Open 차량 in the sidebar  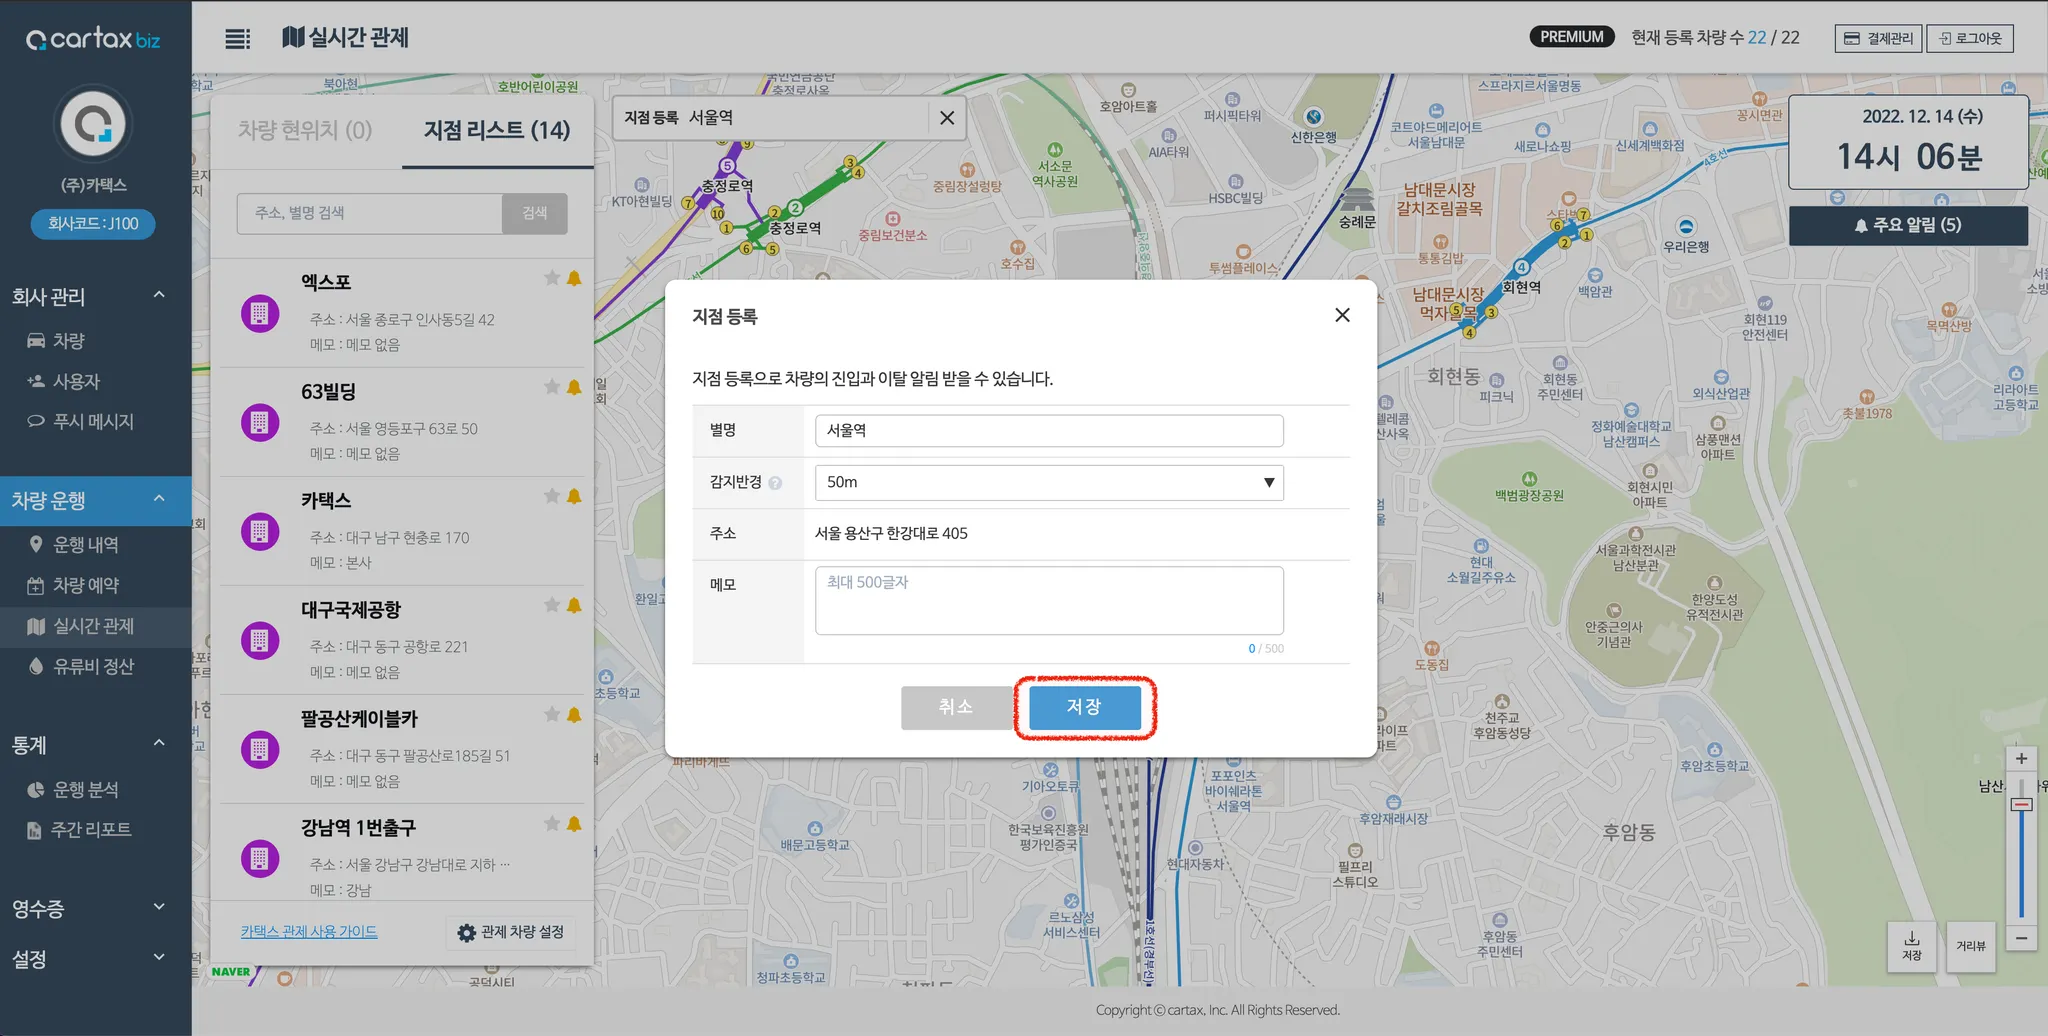(69, 341)
